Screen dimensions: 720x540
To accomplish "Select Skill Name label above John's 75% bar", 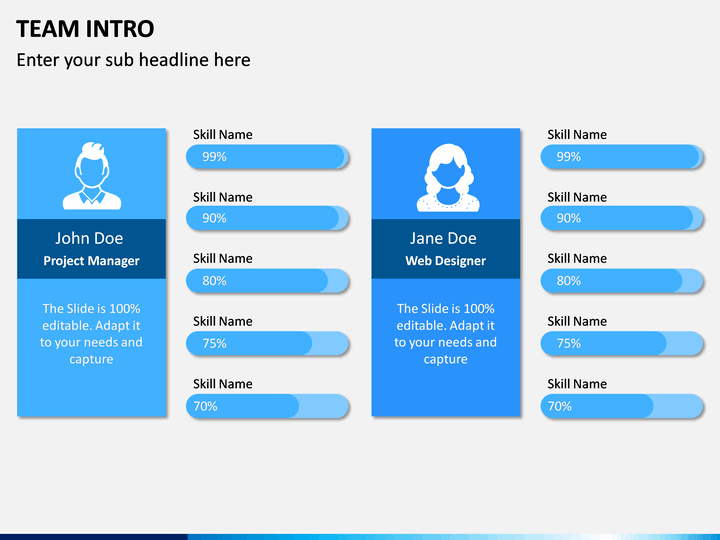I will 223,321.
